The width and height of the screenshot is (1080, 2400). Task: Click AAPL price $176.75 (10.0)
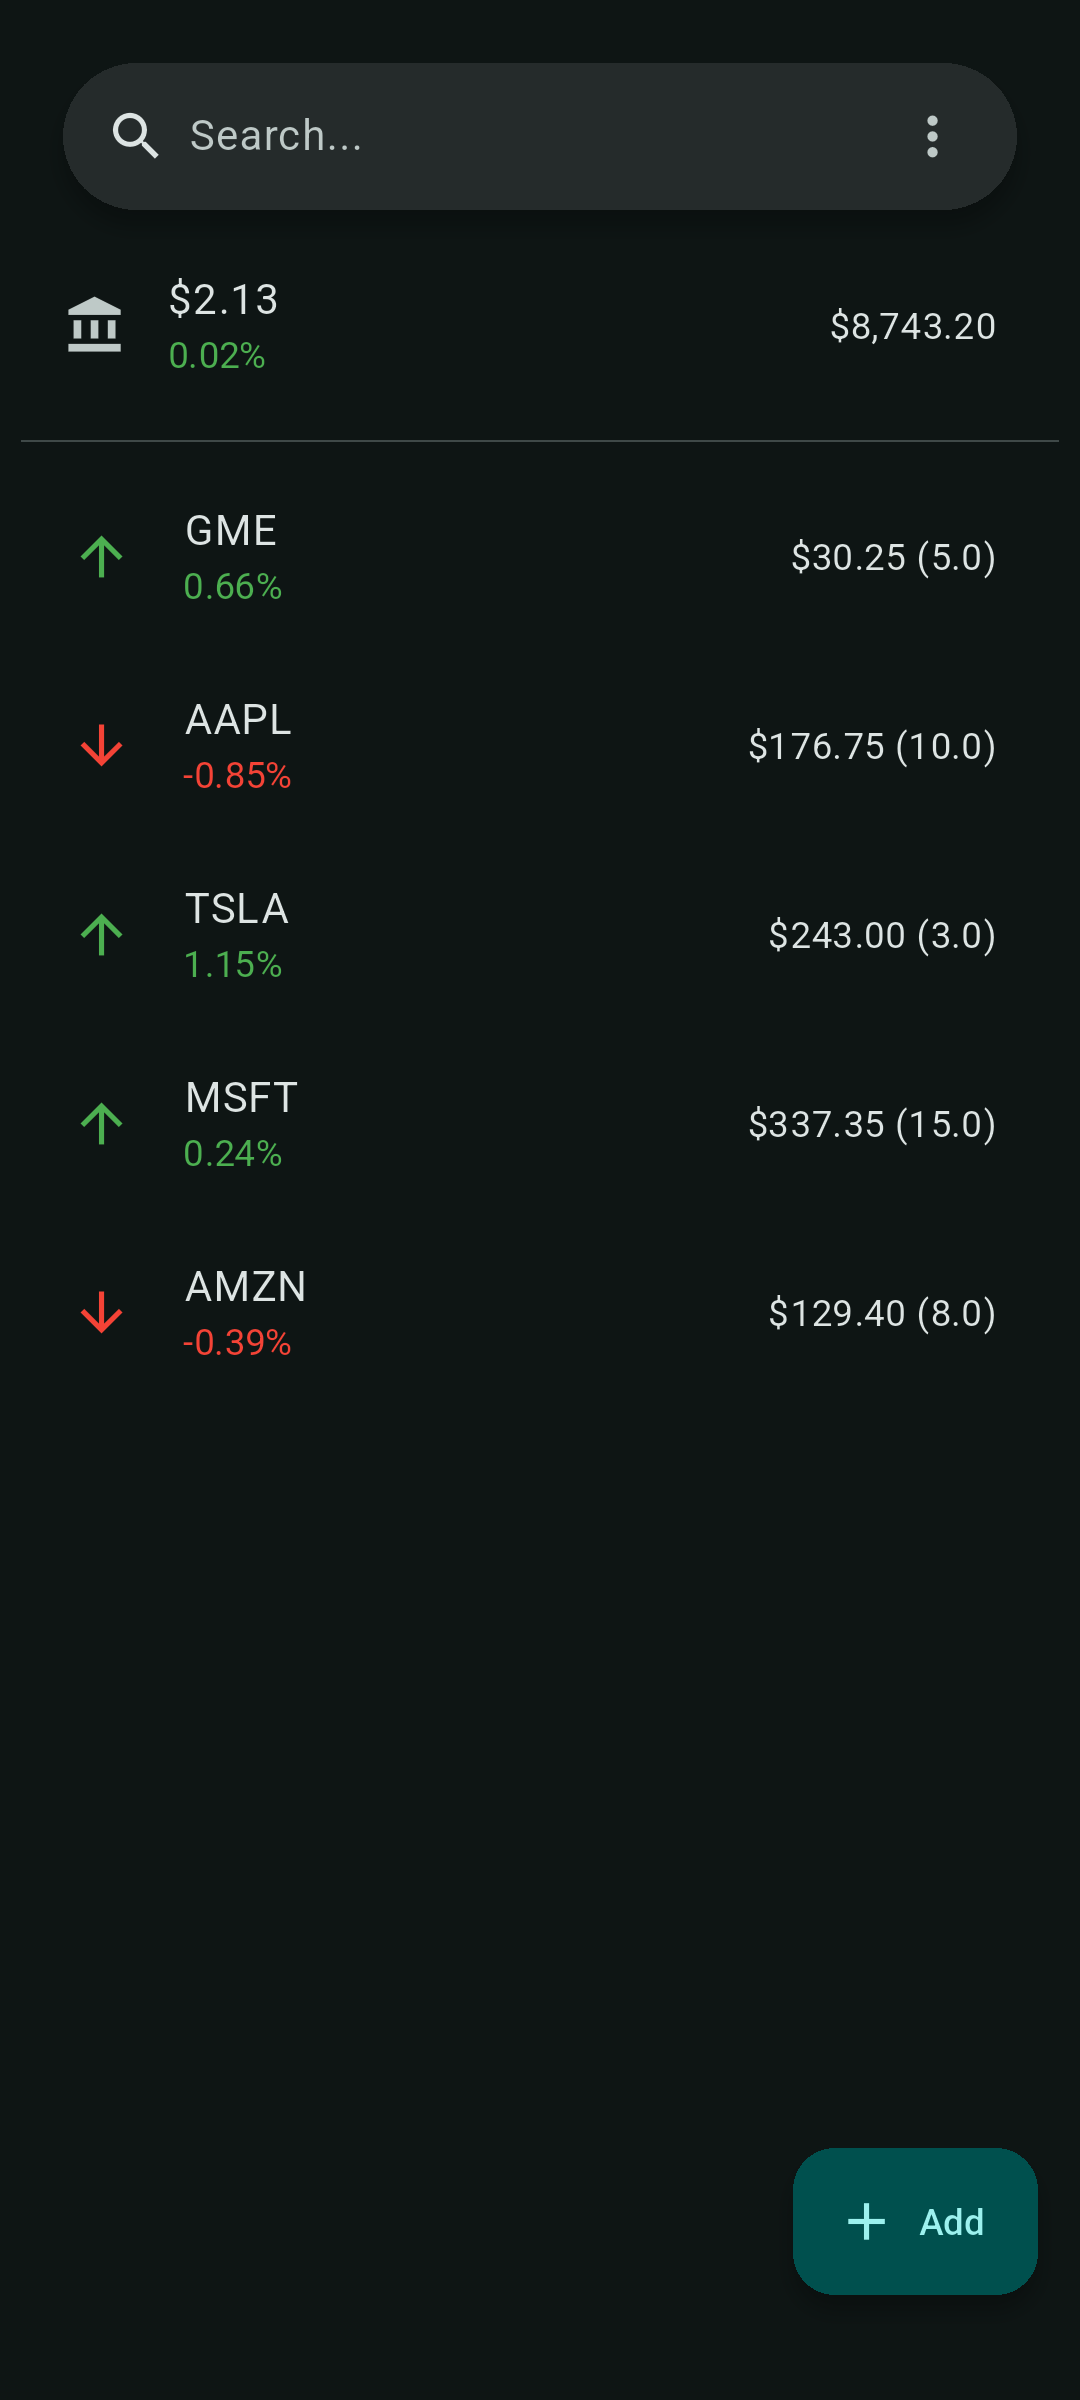point(871,746)
